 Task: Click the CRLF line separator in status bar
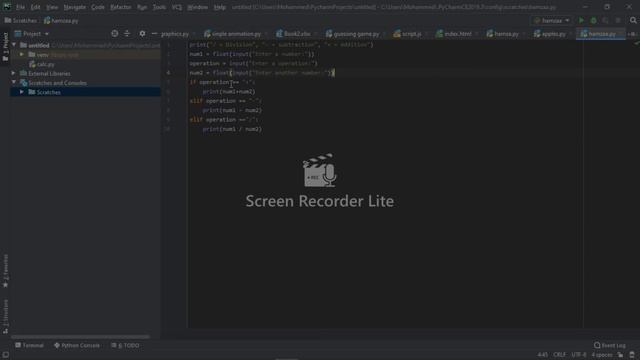coord(559,355)
